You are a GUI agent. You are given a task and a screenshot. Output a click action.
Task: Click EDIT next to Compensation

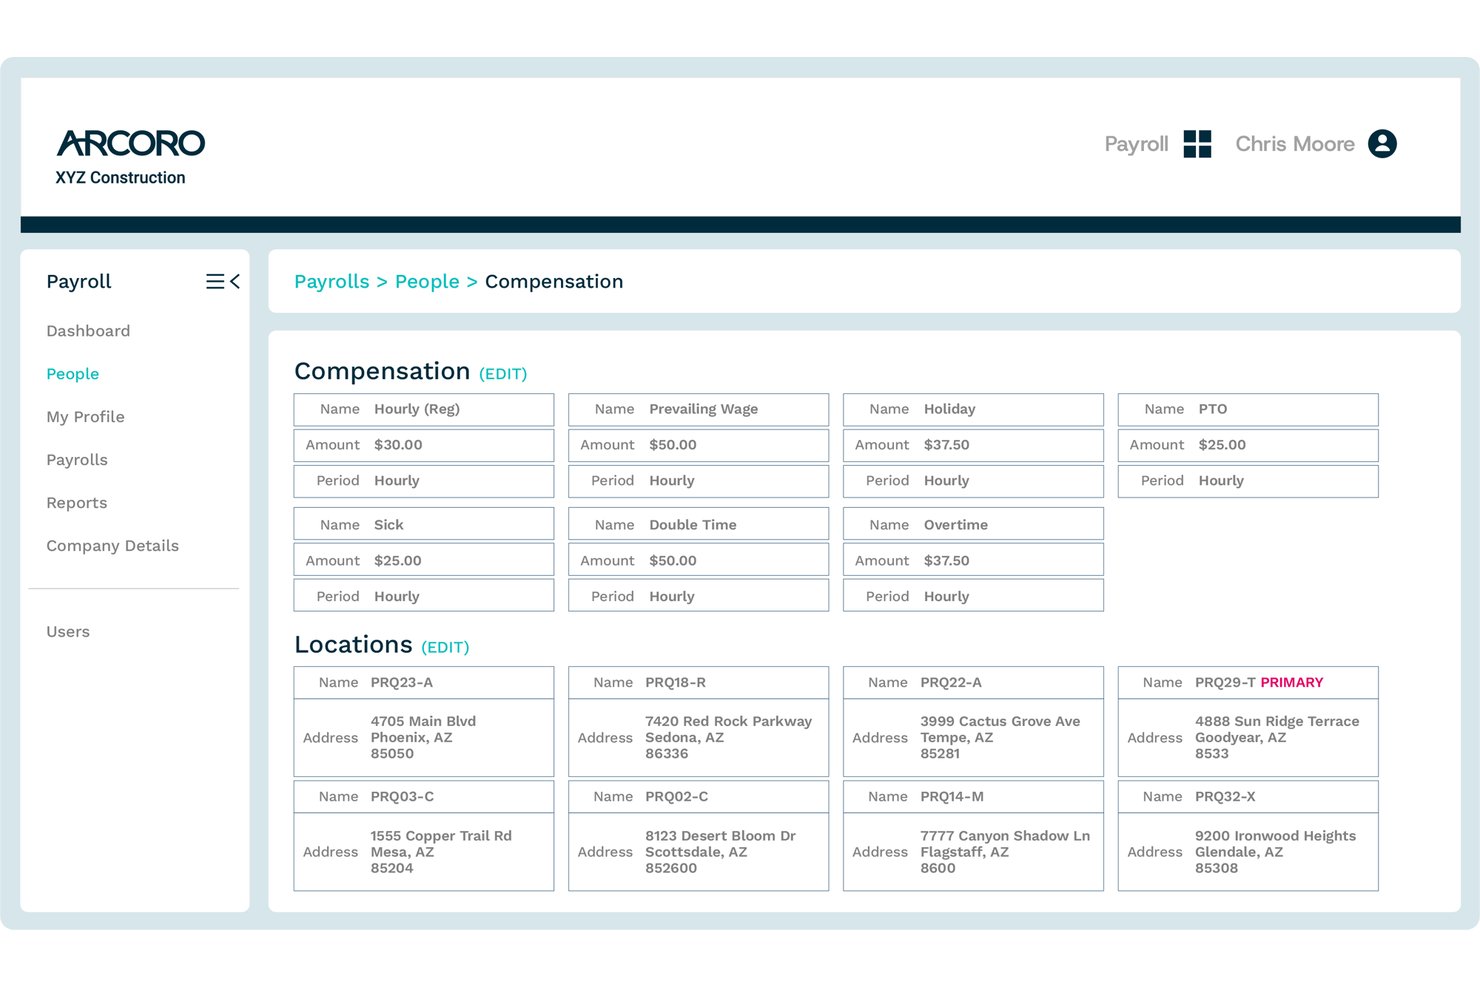[x=503, y=374]
